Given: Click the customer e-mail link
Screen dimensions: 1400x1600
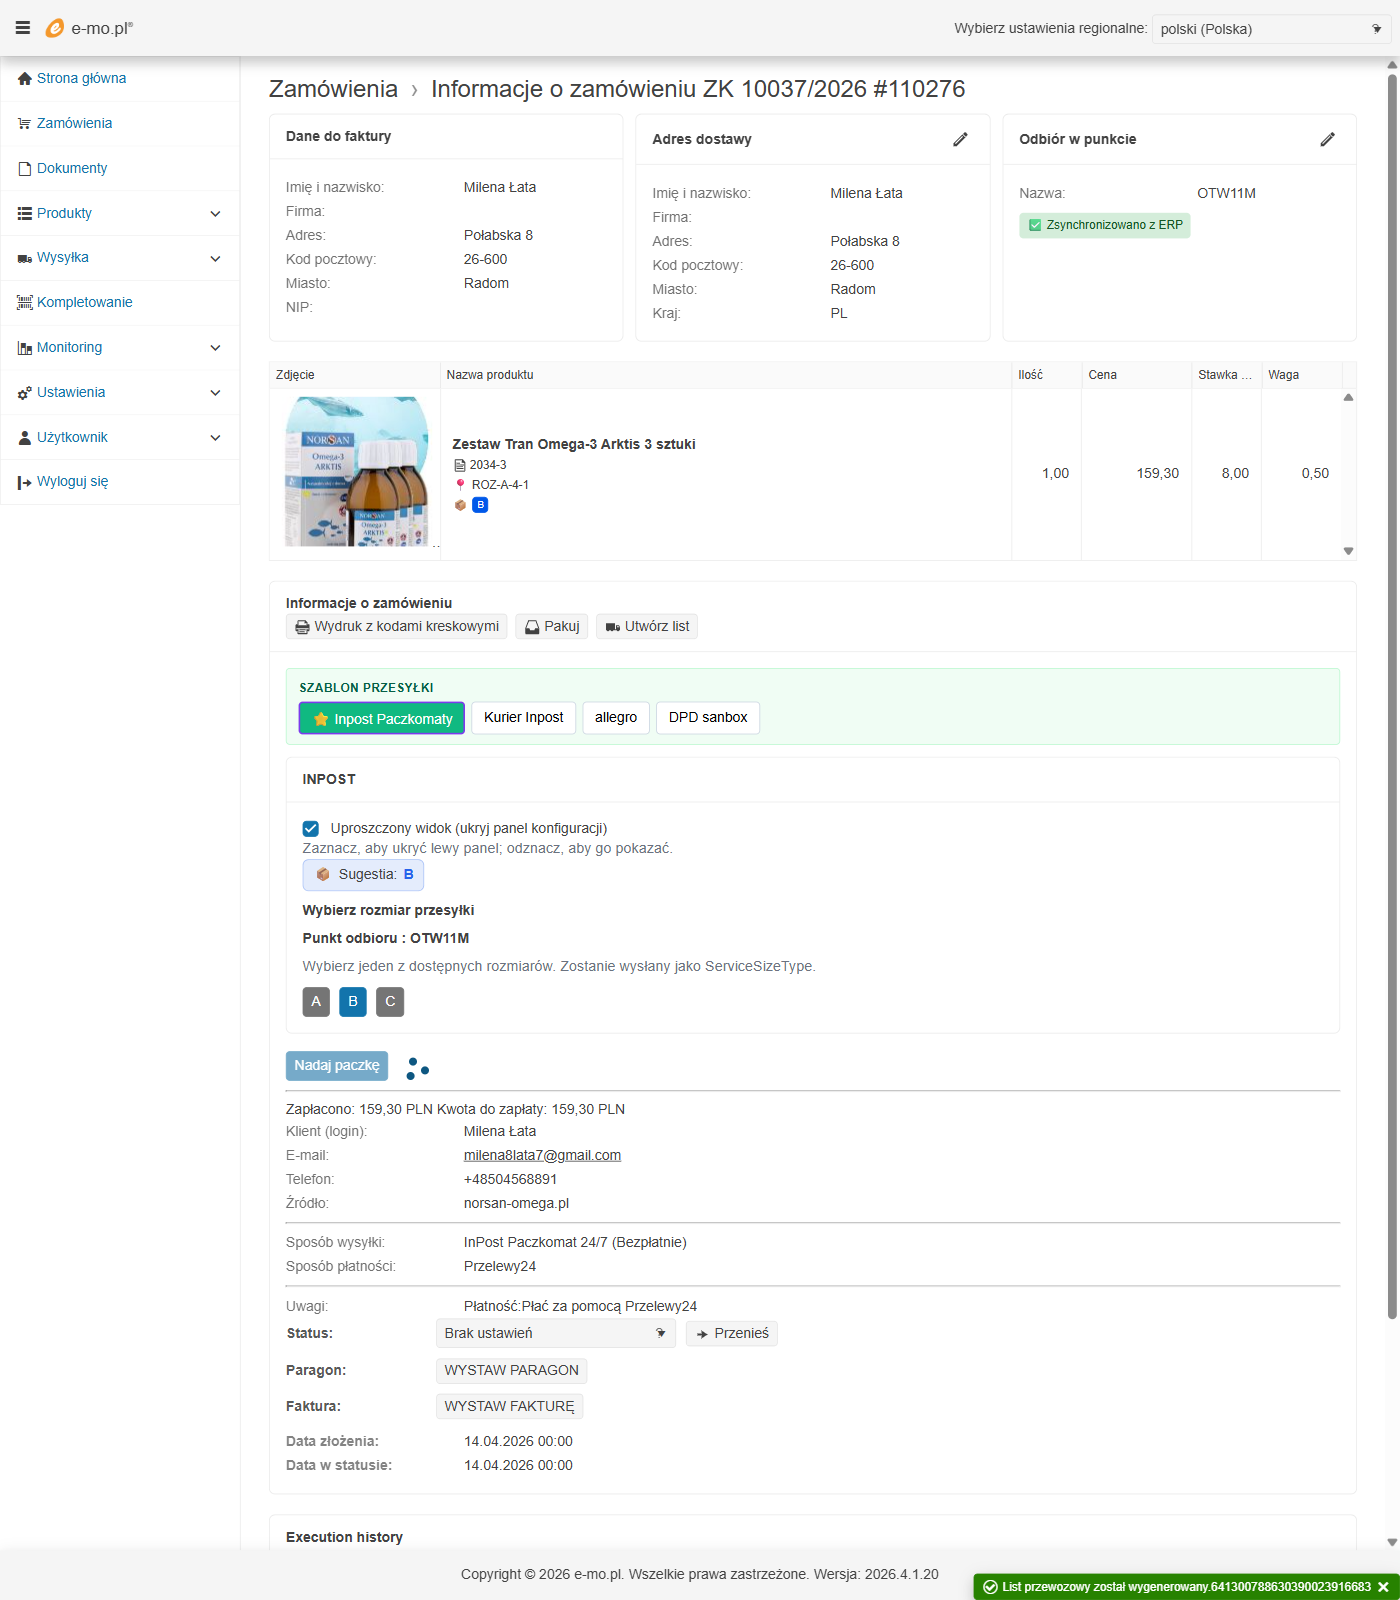Looking at the screenshot, I should 542,1155.
